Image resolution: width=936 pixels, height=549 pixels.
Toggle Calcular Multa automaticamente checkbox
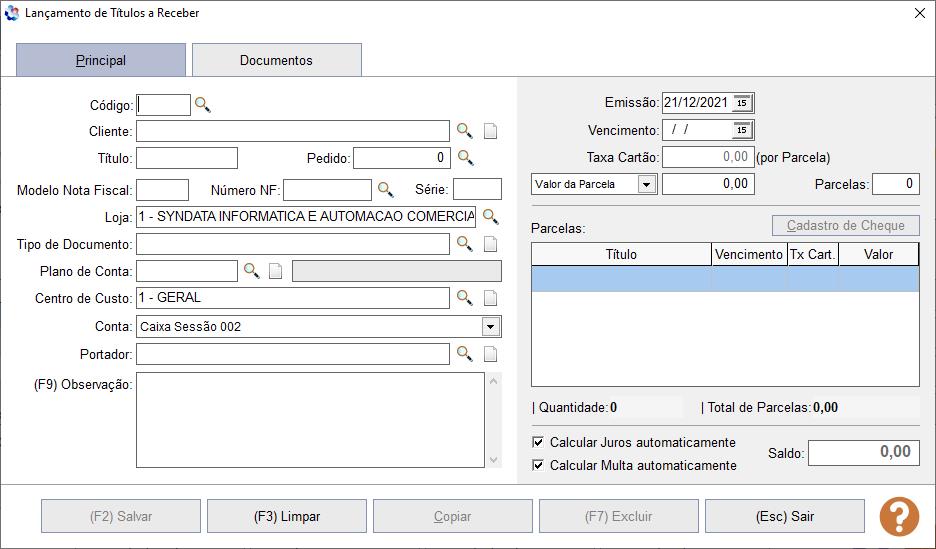(538, 465)
